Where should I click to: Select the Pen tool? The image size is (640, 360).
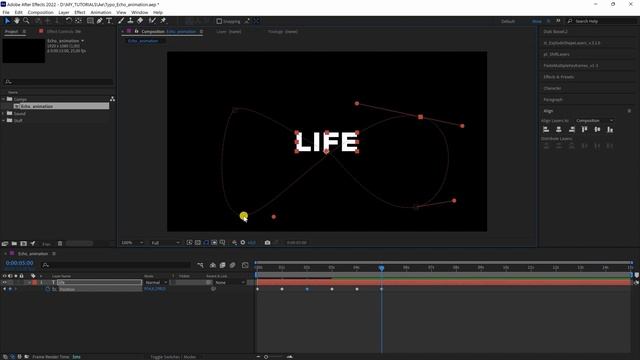click(x=100, y=21)
